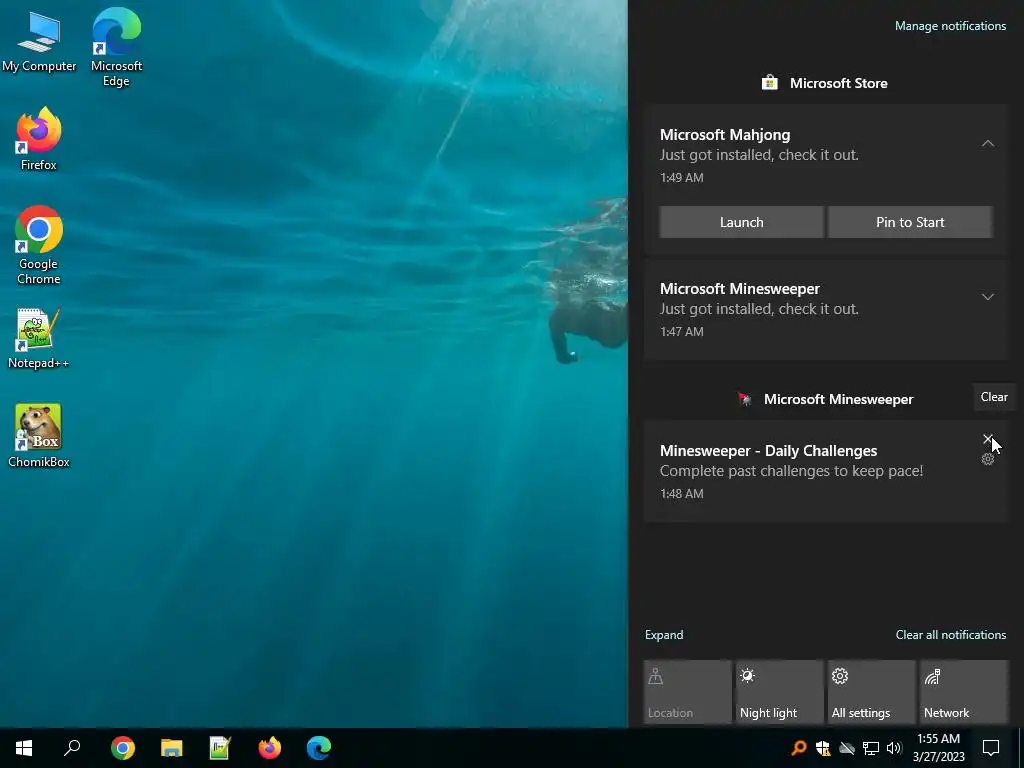Image resolution: width=1024 pixels, height=768 pixels.
Task: Expand the quick actions panel
Action: tap(664, 635)
